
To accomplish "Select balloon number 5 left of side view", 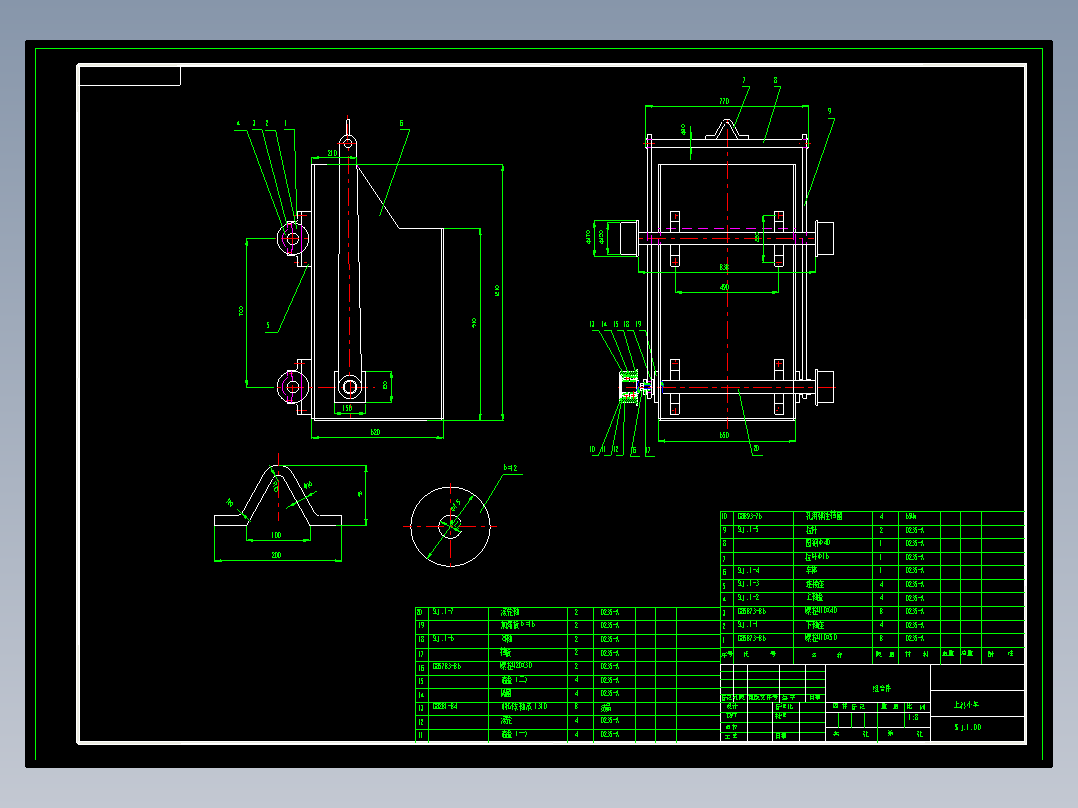I will [268, 325].
